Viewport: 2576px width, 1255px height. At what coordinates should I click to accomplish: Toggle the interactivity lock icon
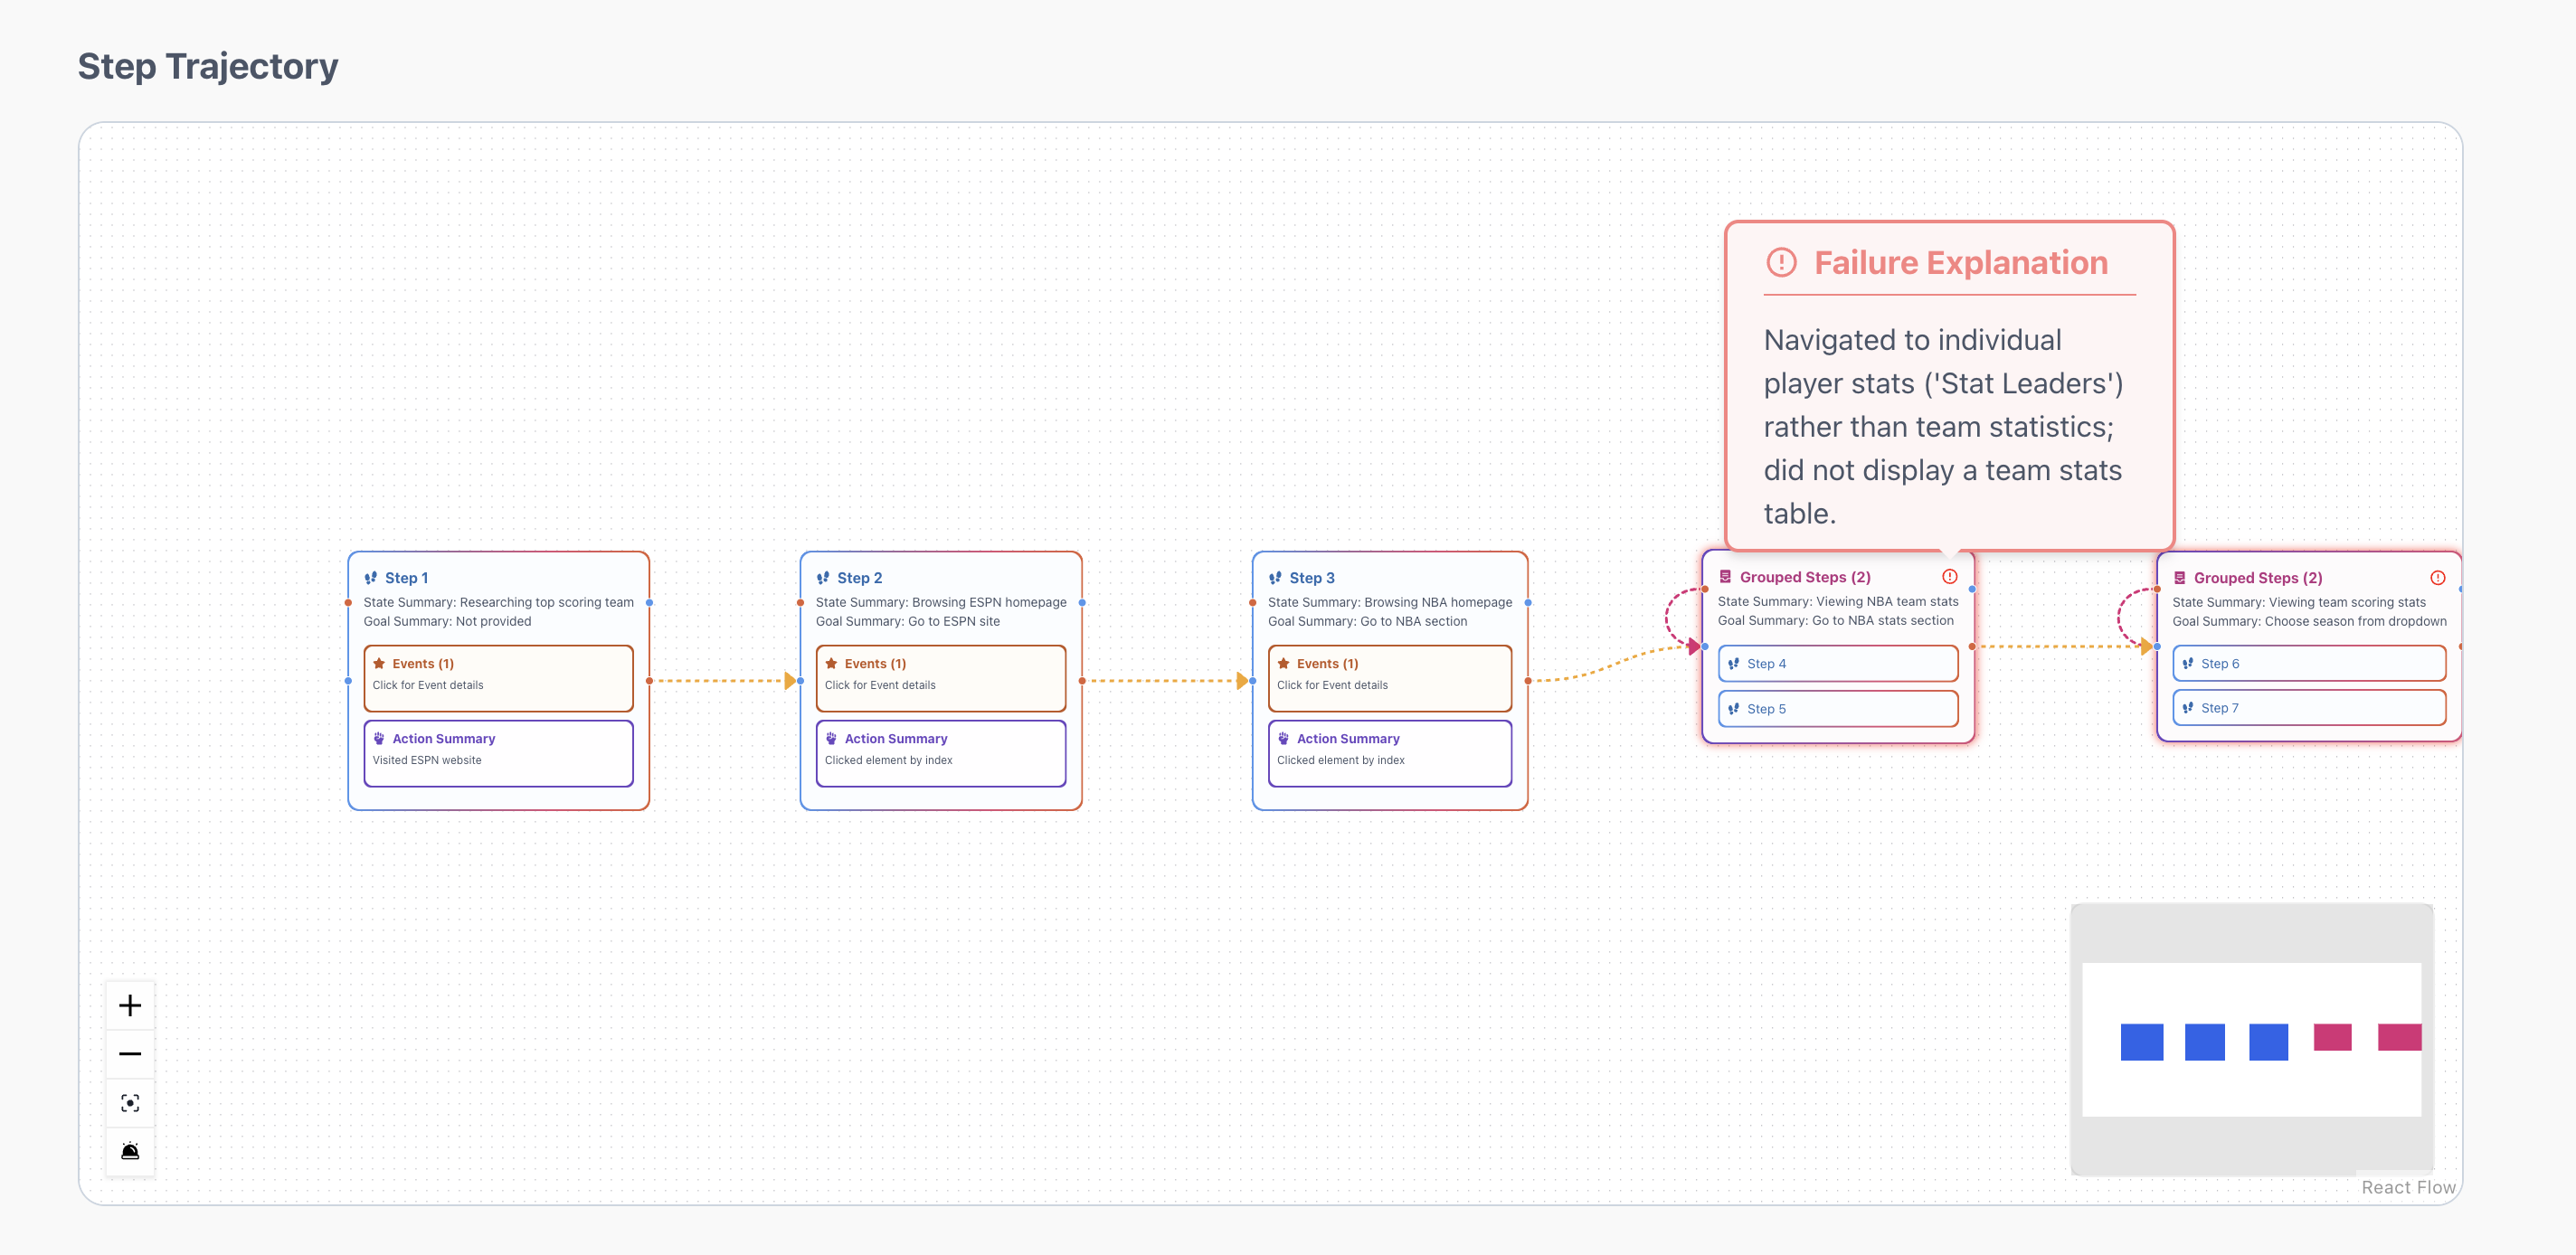coord(130,1151)
